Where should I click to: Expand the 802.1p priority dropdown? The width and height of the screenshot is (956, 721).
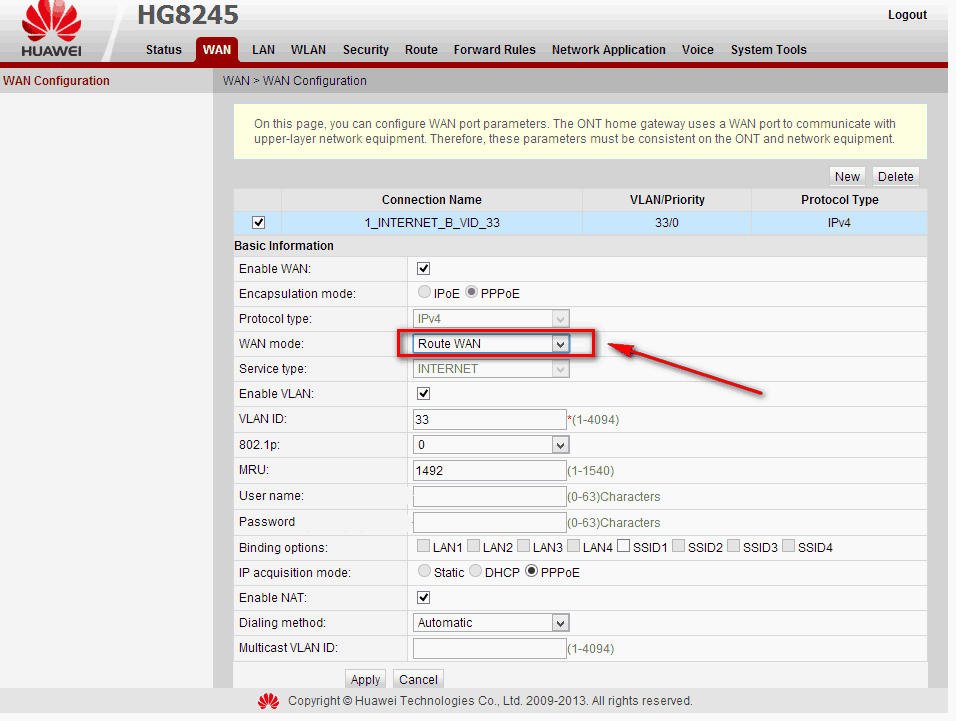491,444
